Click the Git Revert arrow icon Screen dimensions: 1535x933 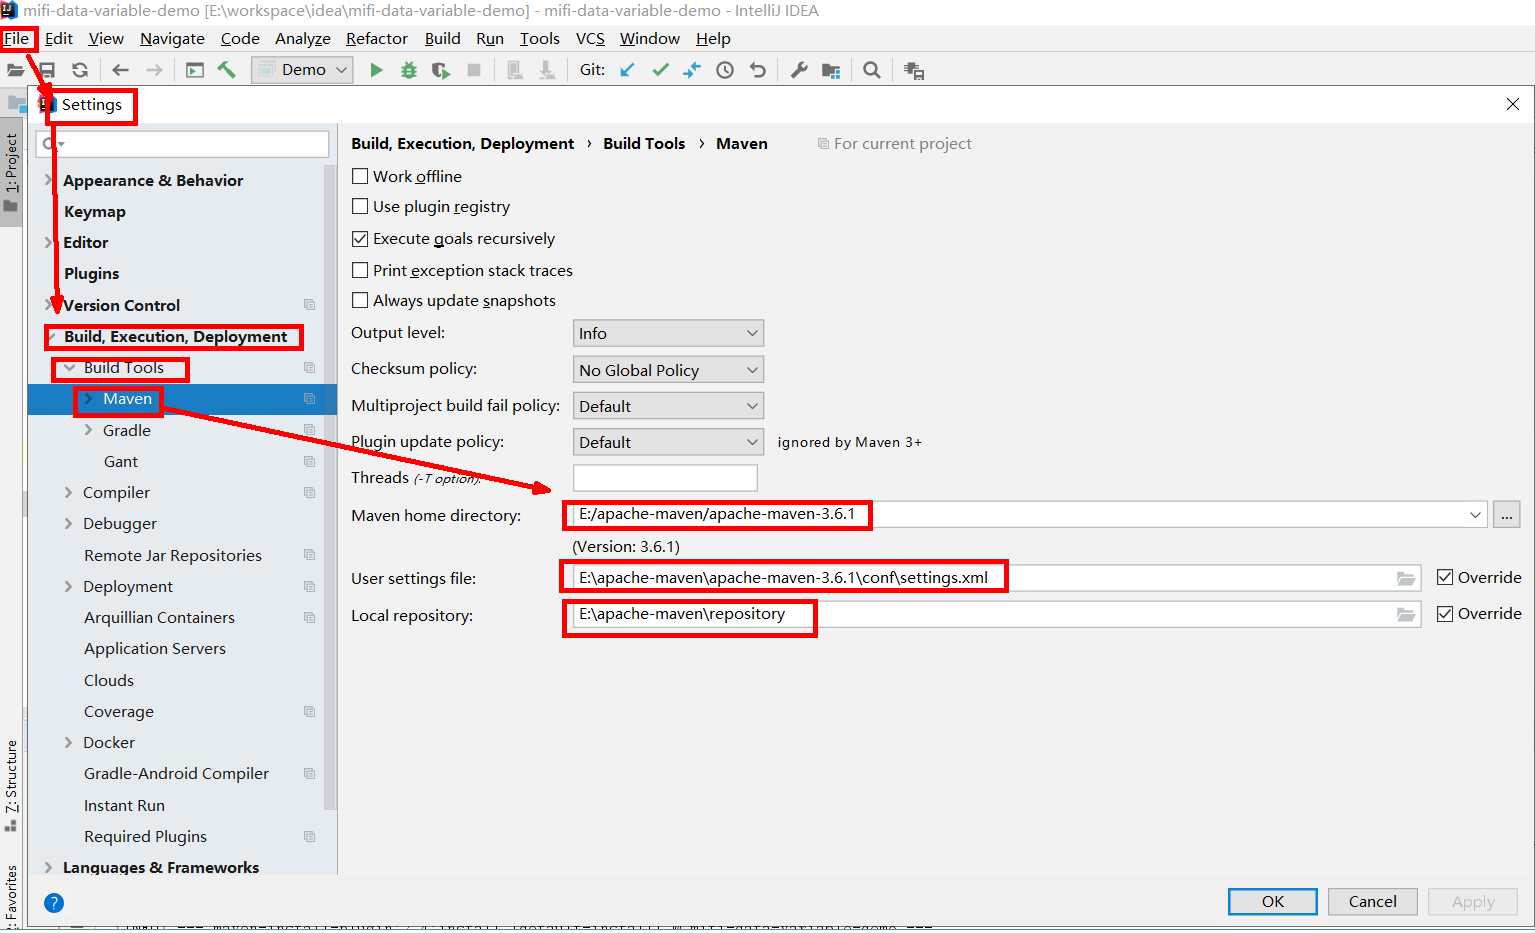coord(758,70)
